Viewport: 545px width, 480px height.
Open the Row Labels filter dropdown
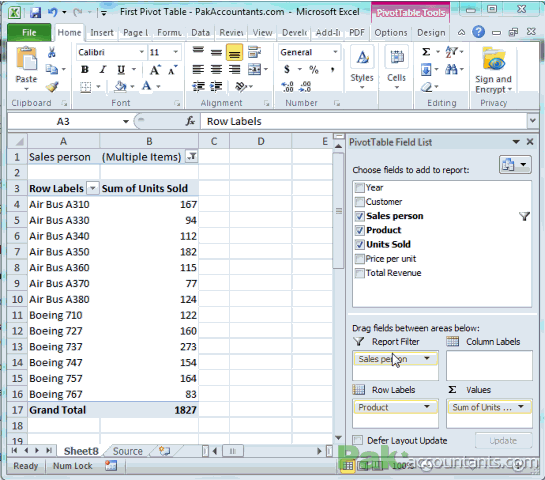pos(92,188)
